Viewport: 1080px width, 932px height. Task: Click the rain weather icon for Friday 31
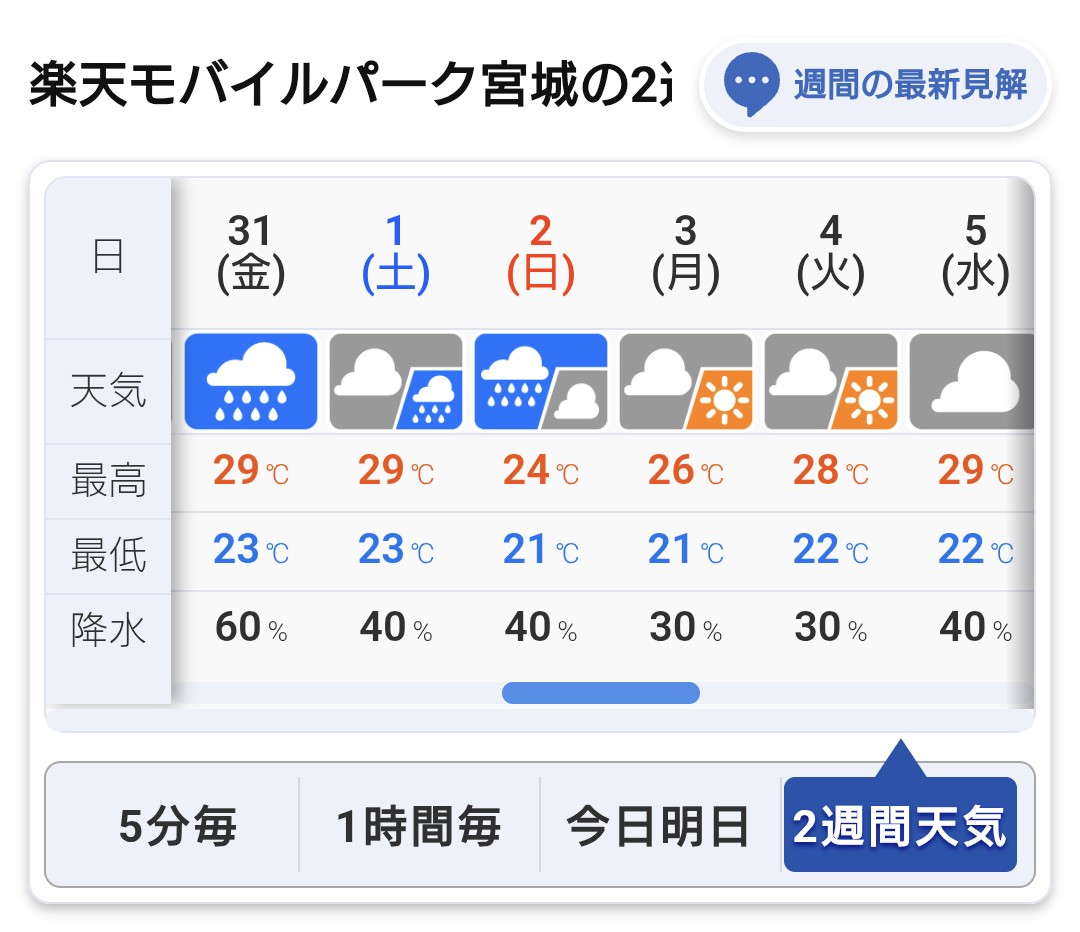251,382
